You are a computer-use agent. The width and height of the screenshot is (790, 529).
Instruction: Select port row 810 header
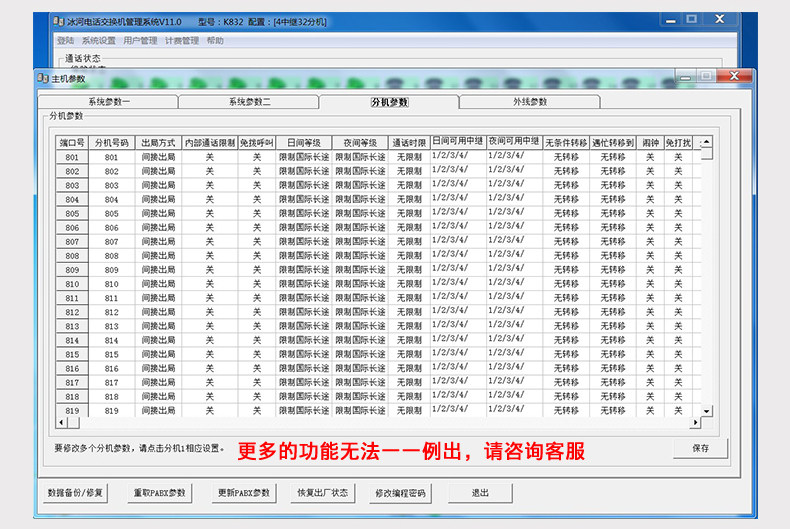pyautogui.click(x=72, y=284)
